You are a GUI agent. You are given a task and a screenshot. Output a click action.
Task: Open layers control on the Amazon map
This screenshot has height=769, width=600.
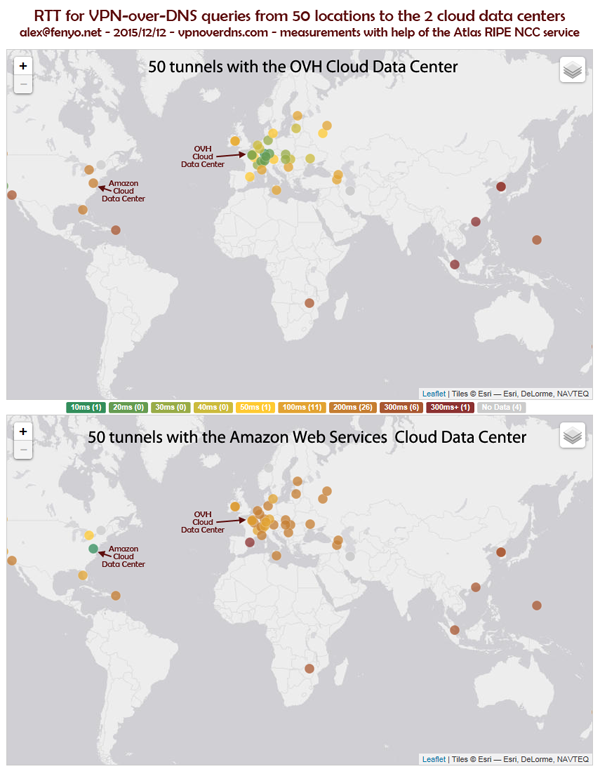coord(571,436)
